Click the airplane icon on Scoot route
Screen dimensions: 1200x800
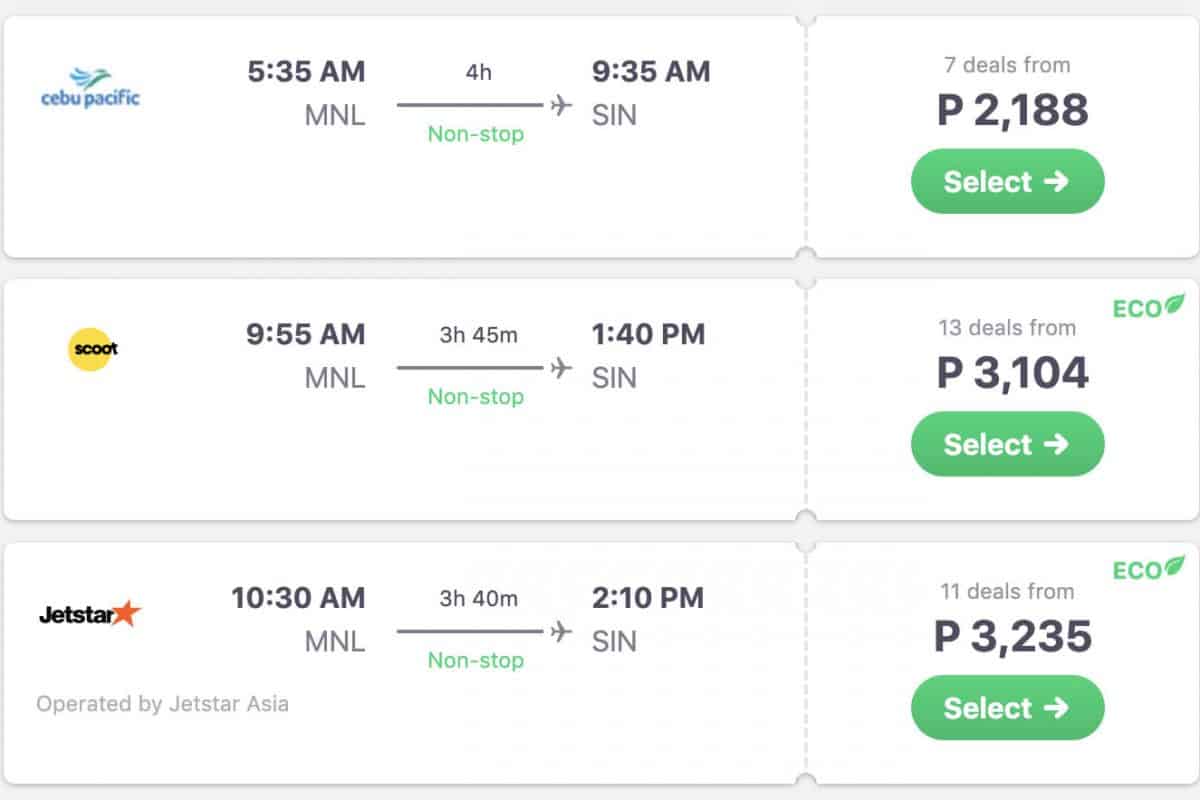pos(561,368)
